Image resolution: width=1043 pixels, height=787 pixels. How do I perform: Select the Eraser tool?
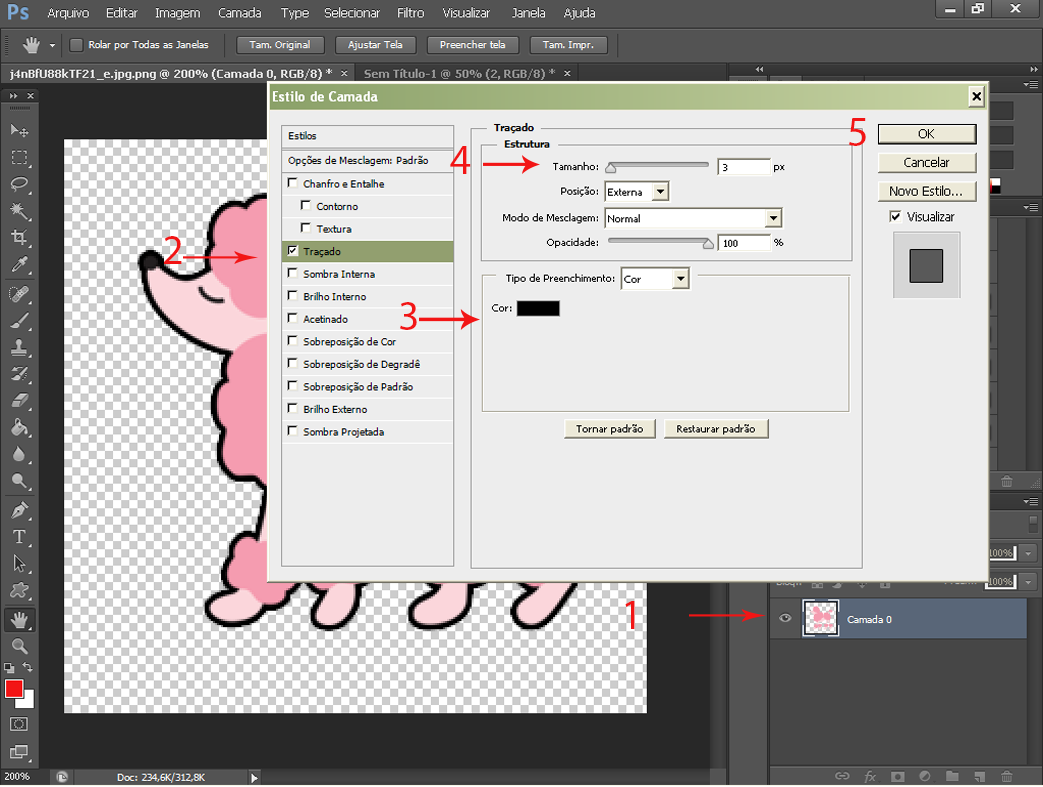pyautogui.click(x=19, y=400)
